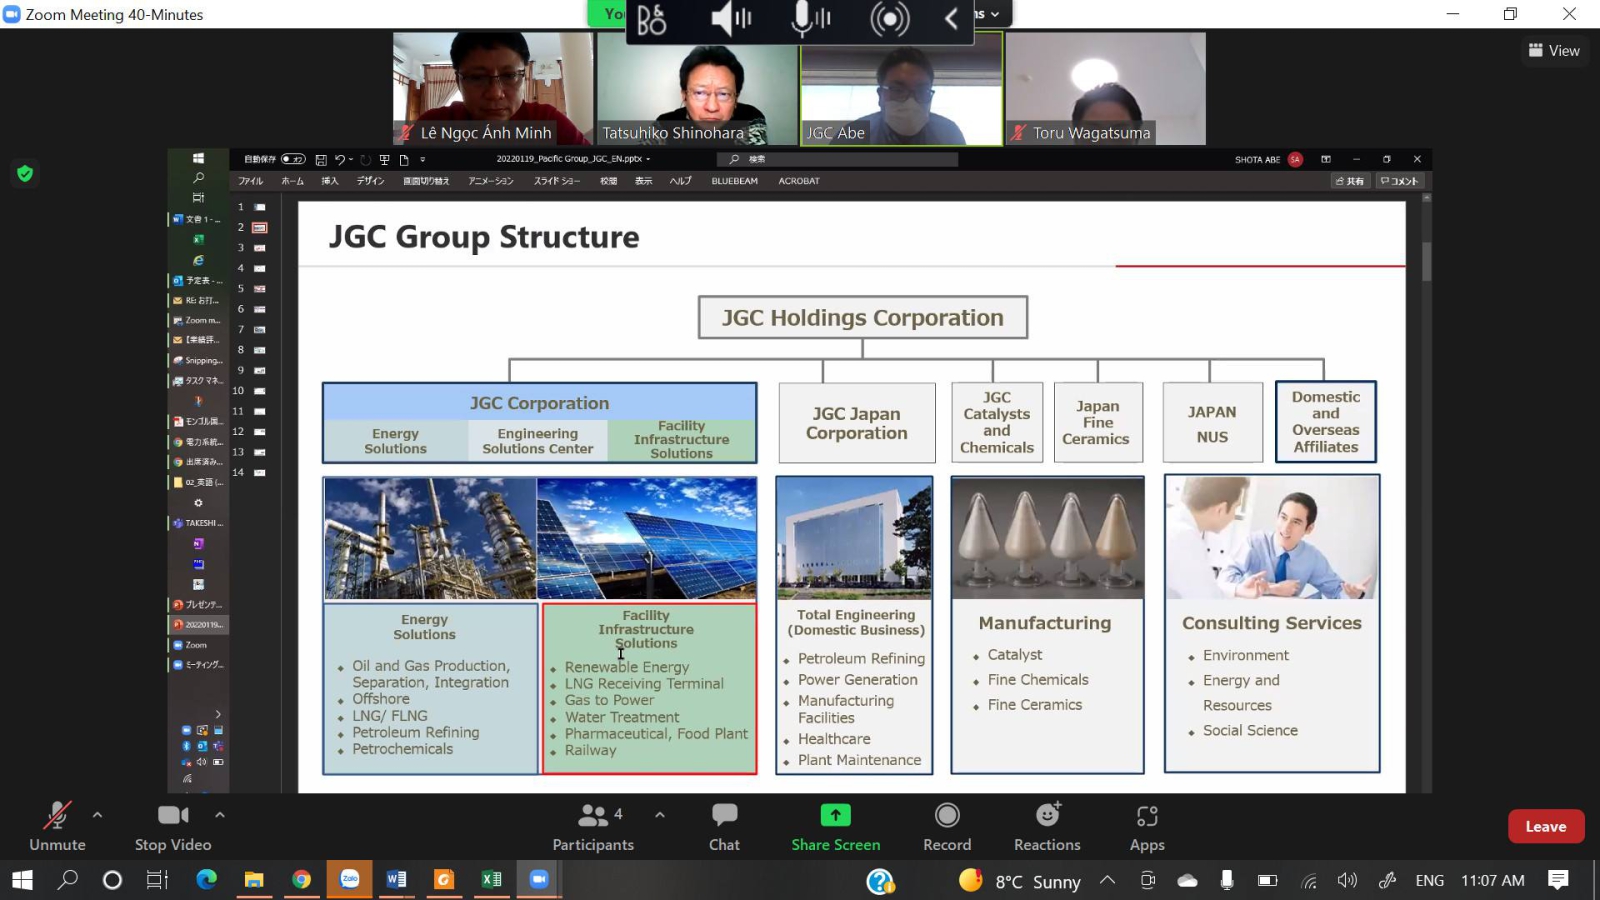Unmute the microphone

click(57, 816)
